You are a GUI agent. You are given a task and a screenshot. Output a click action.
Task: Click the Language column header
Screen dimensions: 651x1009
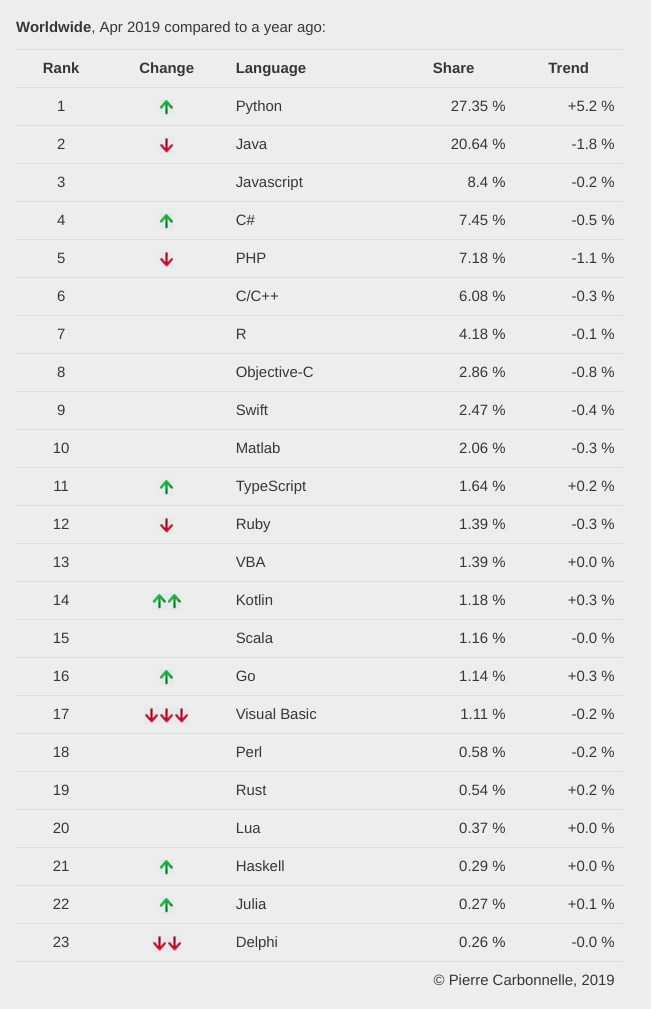[271, 68]
